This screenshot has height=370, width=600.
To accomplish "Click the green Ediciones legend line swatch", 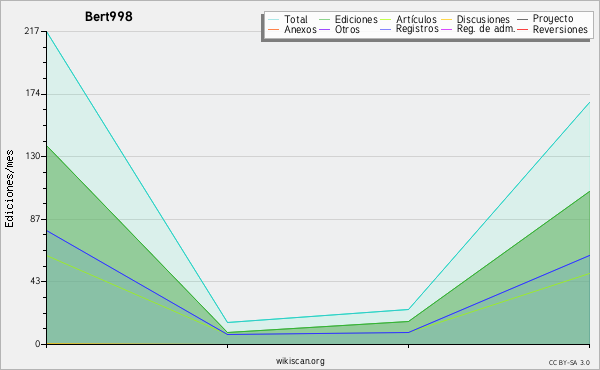I will click(x=324, y=20).
